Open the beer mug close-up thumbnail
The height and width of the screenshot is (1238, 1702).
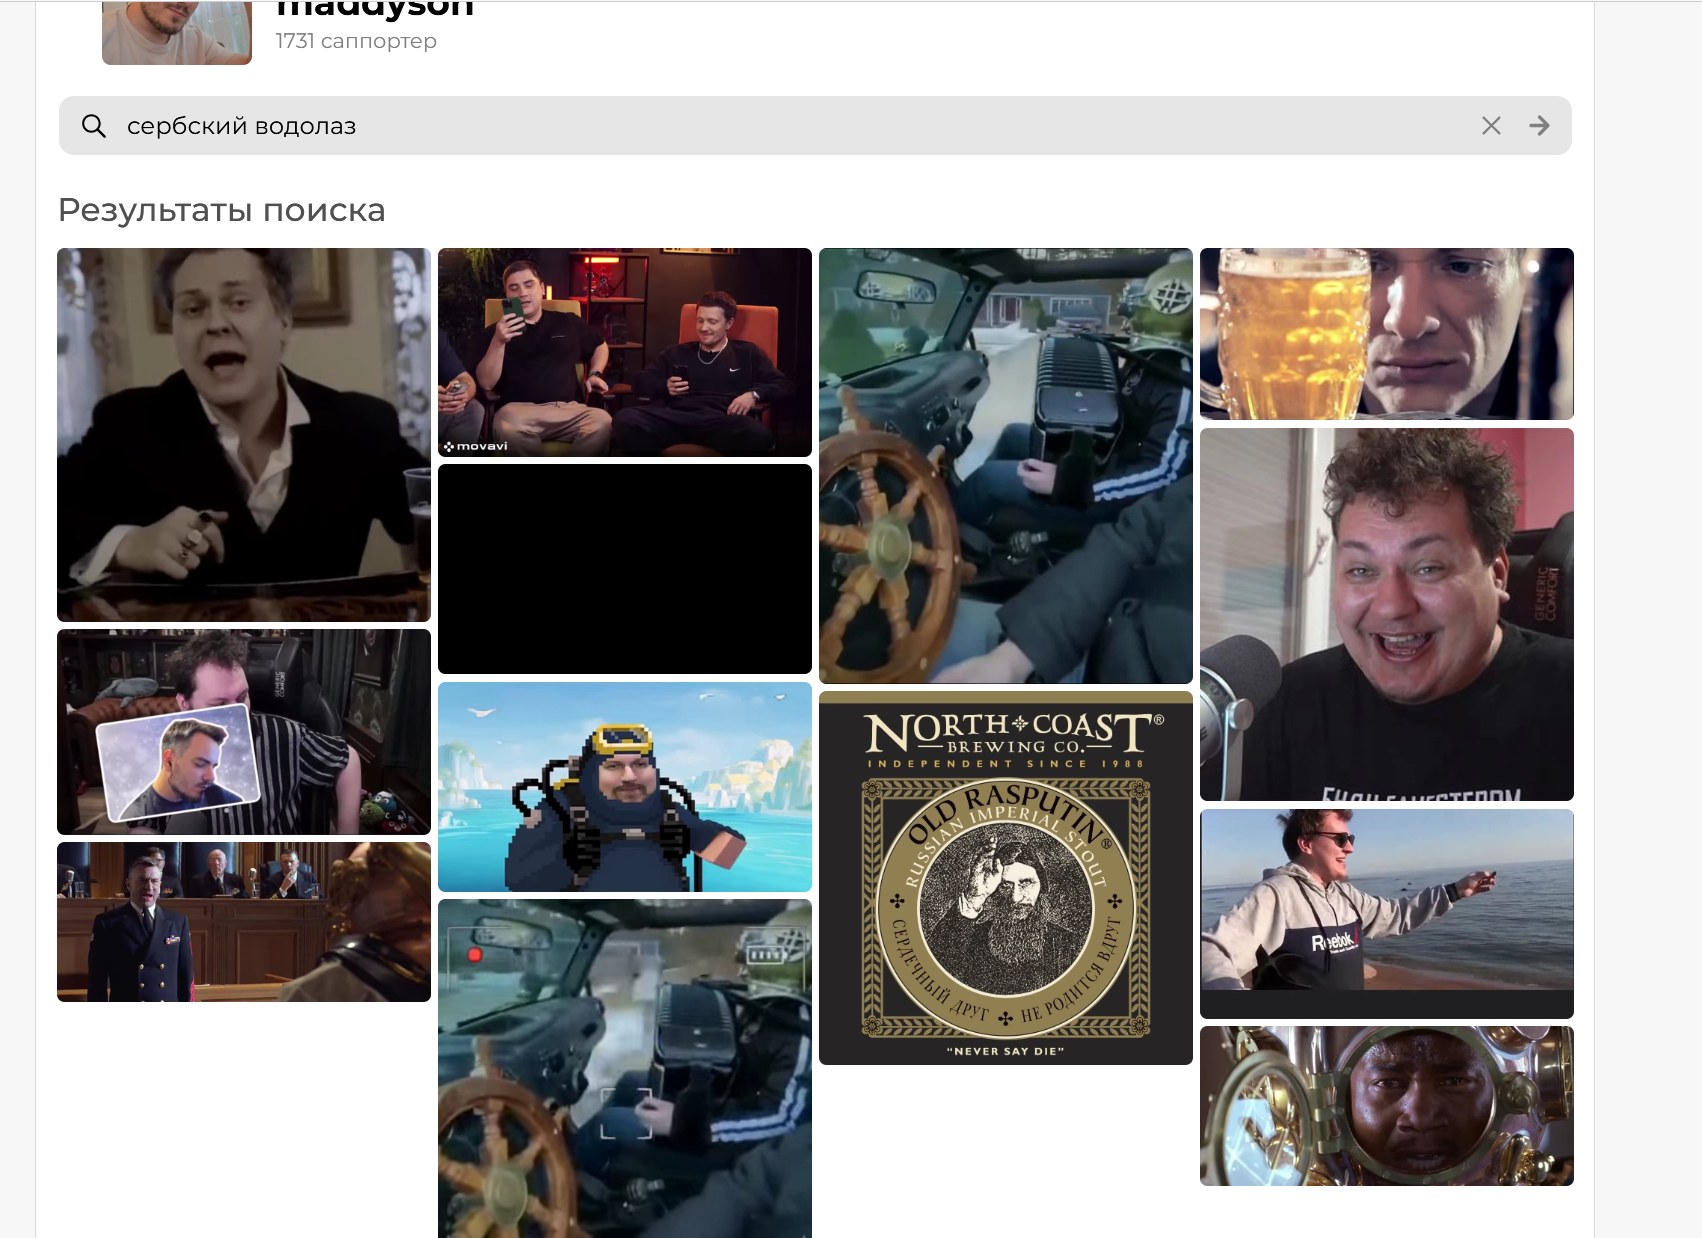(1387, 334)
